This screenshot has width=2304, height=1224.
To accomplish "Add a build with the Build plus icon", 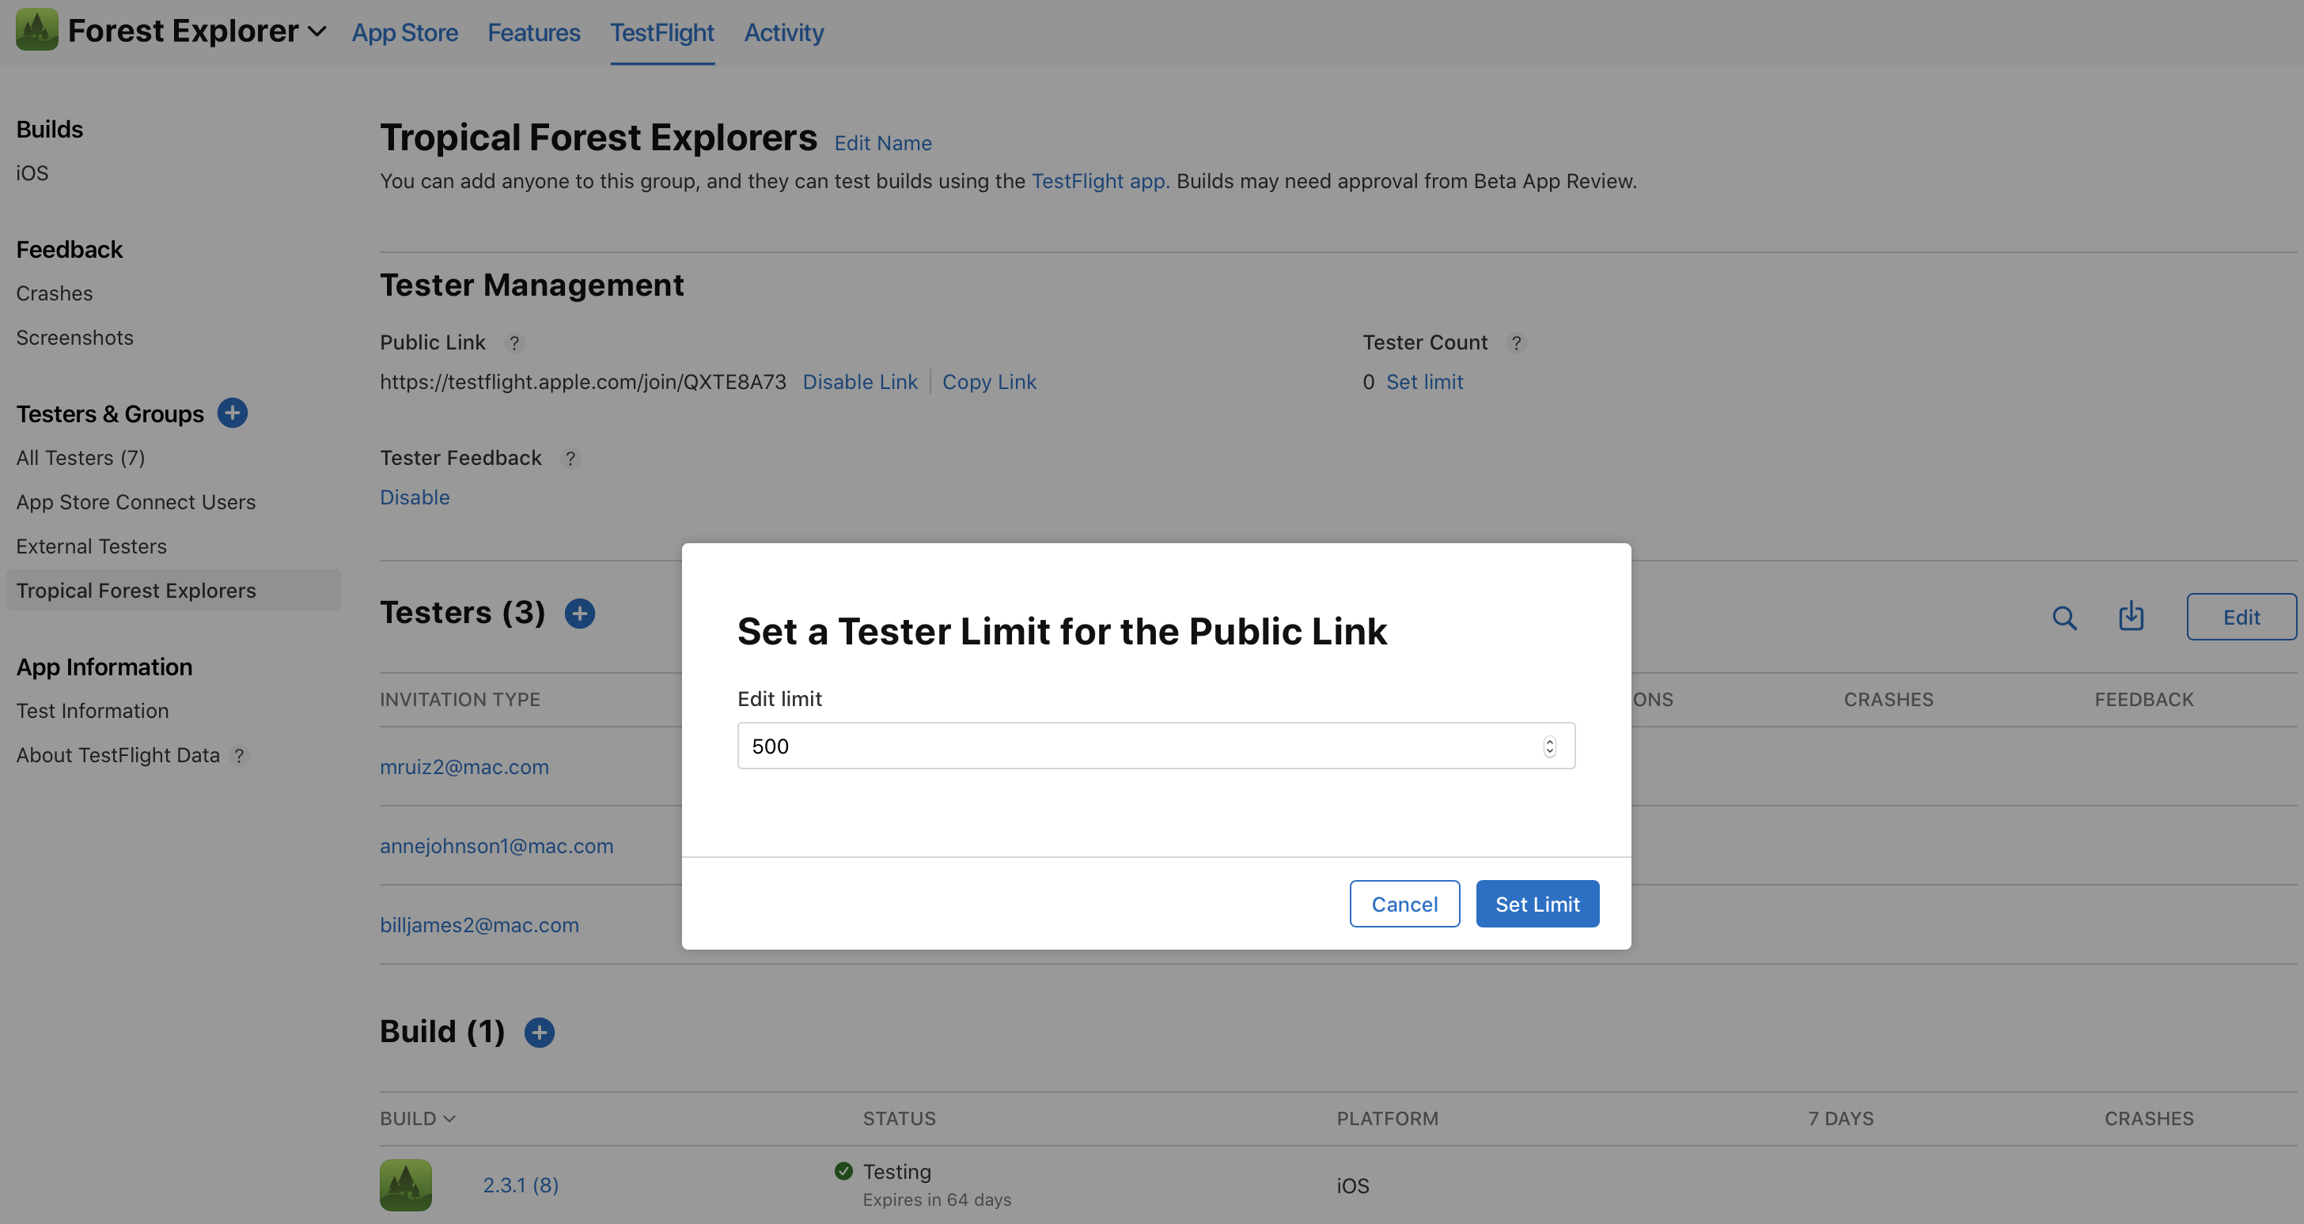I will point(539,1032).
